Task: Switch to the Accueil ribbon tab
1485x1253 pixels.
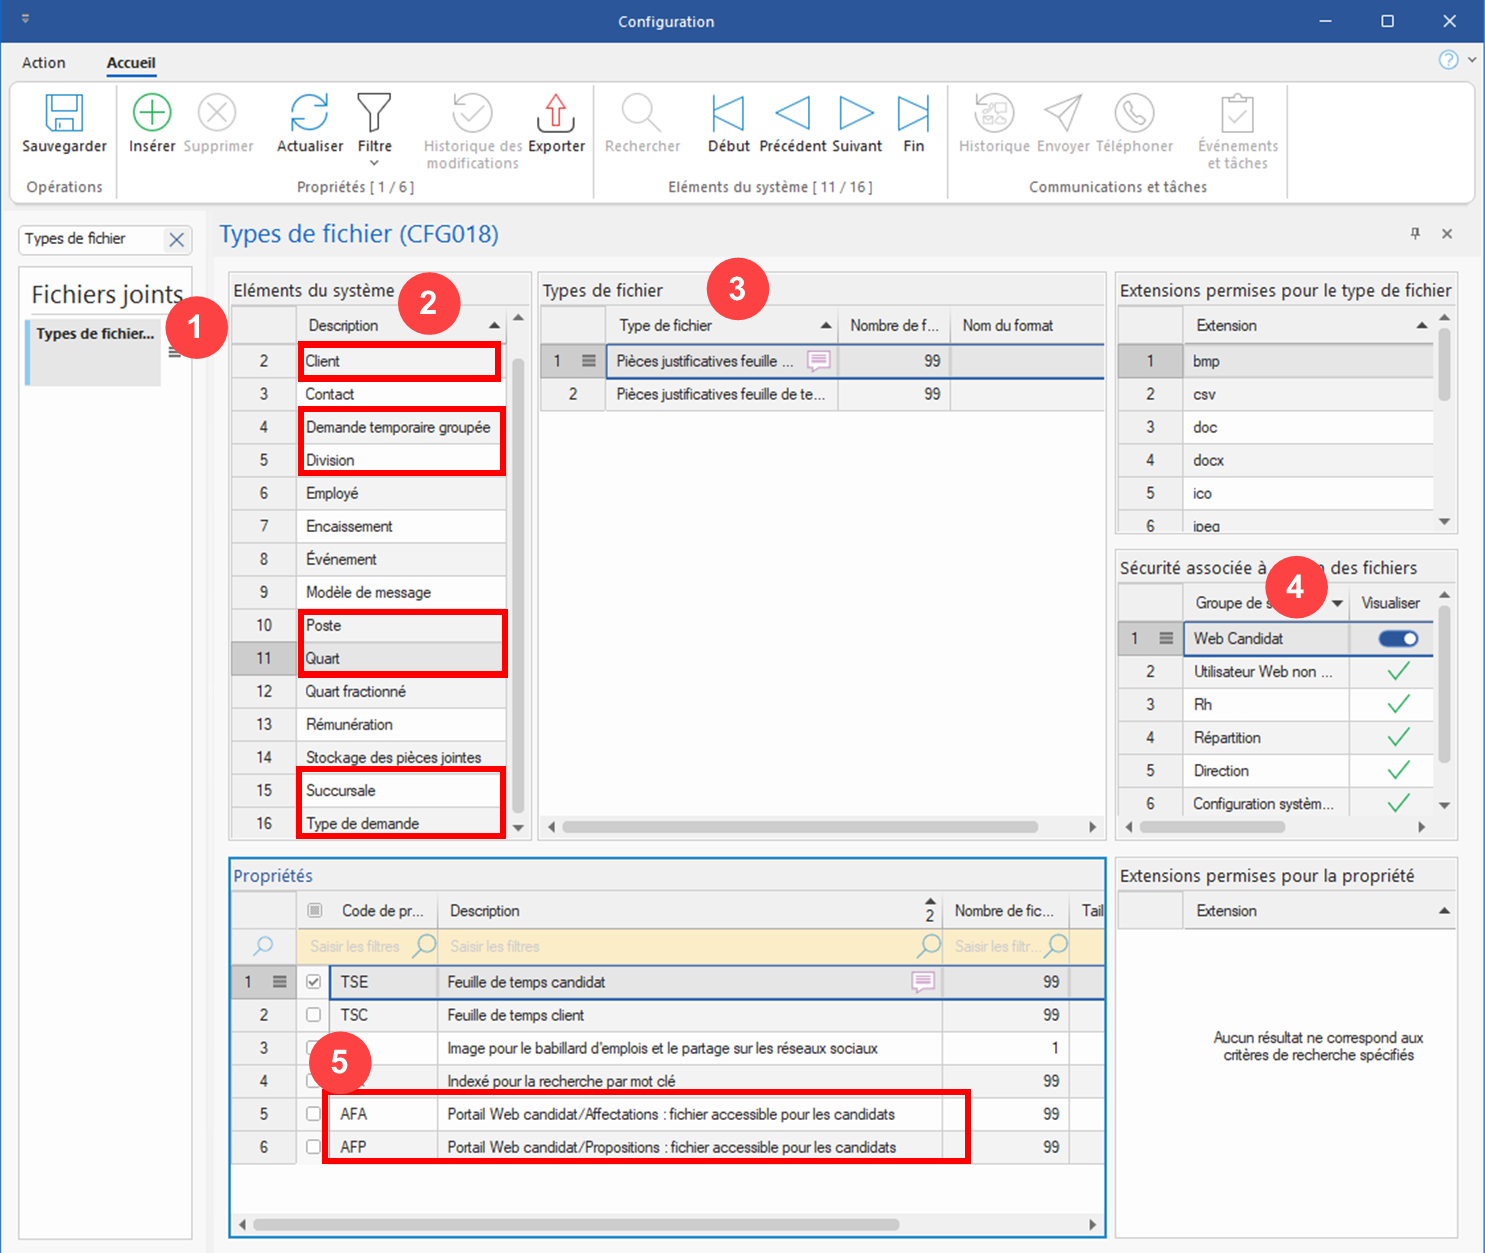Action: coord(131,63)
